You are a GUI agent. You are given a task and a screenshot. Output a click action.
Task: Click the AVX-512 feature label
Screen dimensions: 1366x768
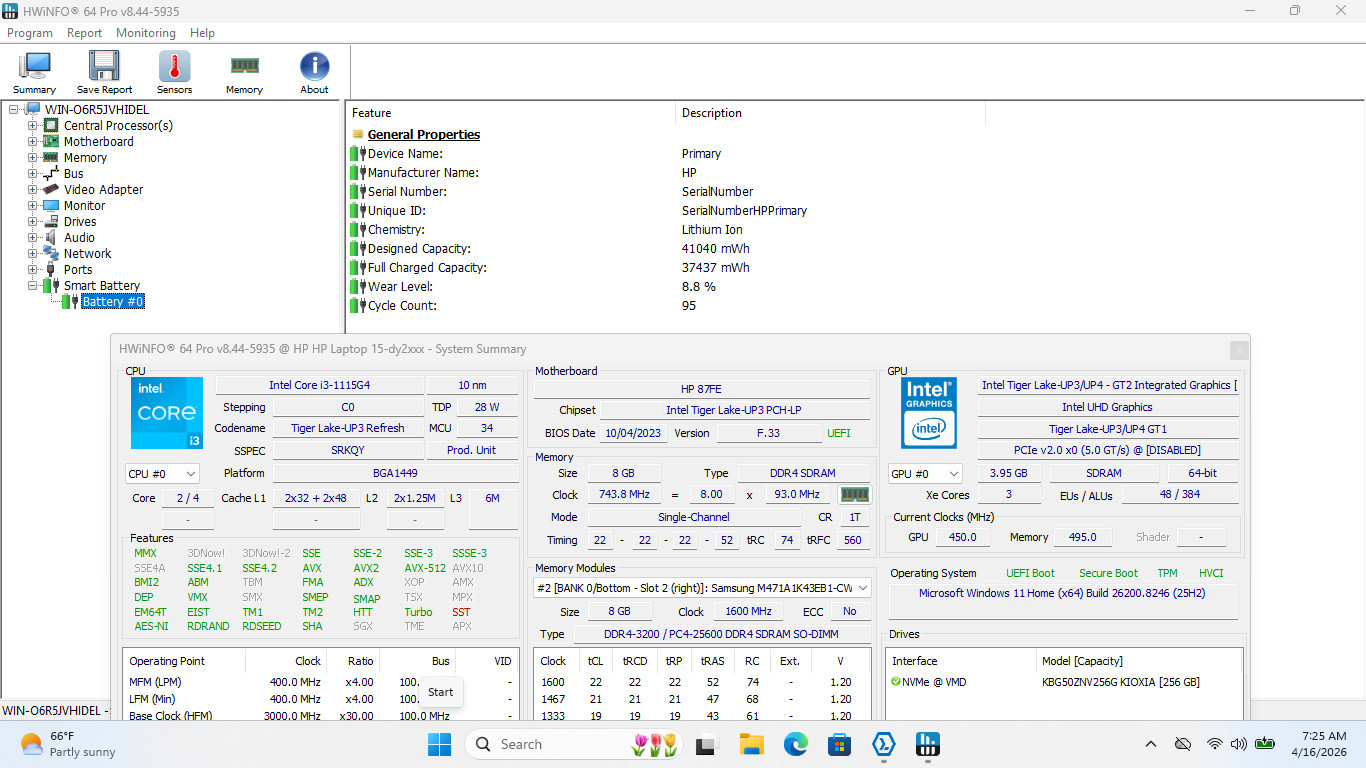pos(426,568)
